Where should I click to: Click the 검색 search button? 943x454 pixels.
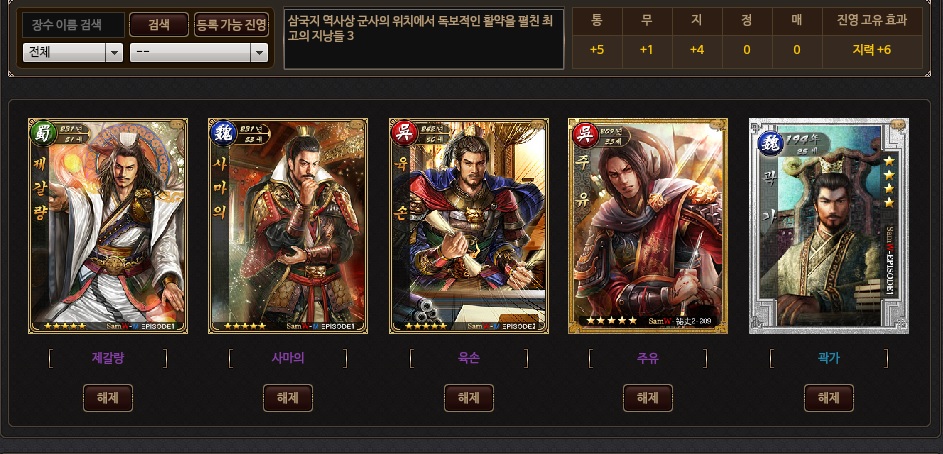(x=159, y=25)
